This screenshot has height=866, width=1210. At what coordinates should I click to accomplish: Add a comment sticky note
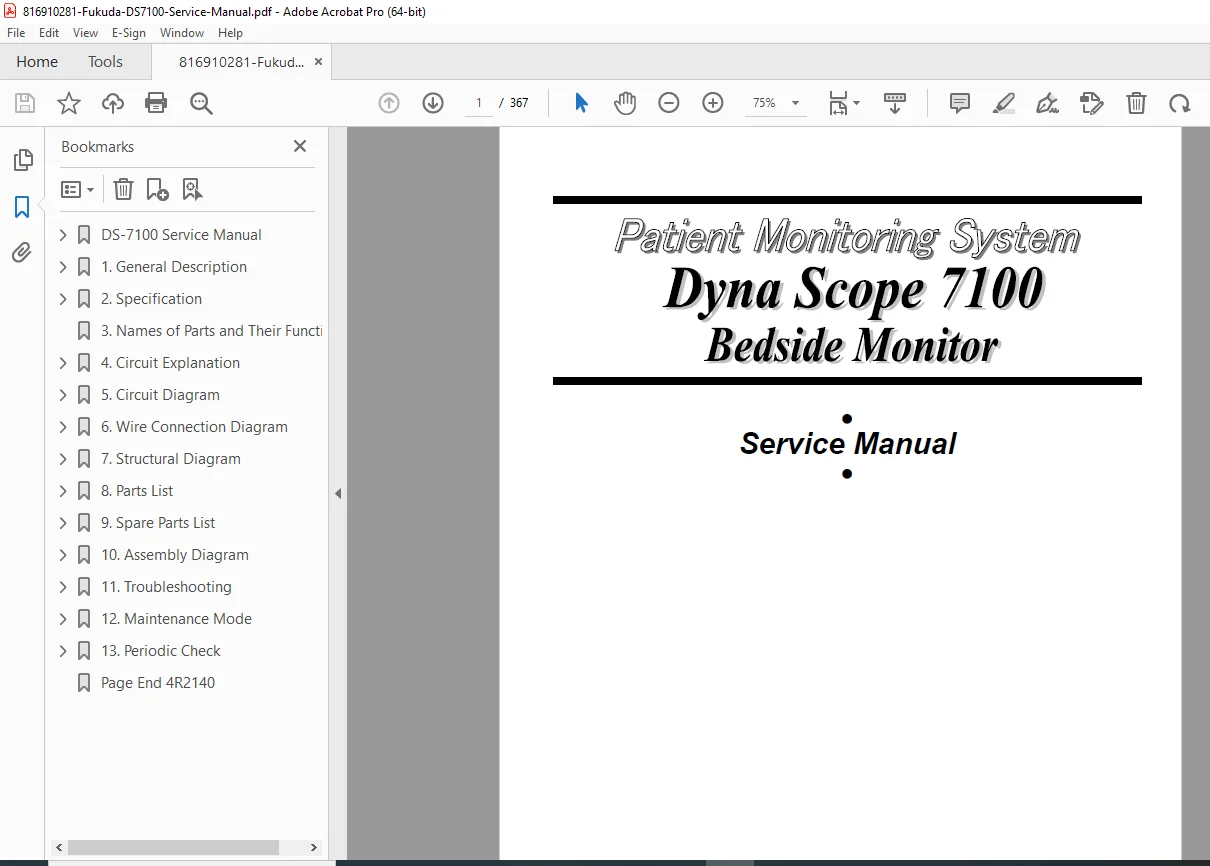[960, 103]
